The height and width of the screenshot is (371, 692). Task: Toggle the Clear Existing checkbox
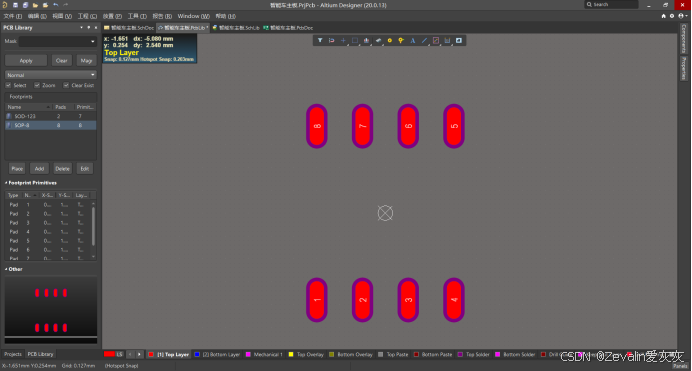[66, 85]
